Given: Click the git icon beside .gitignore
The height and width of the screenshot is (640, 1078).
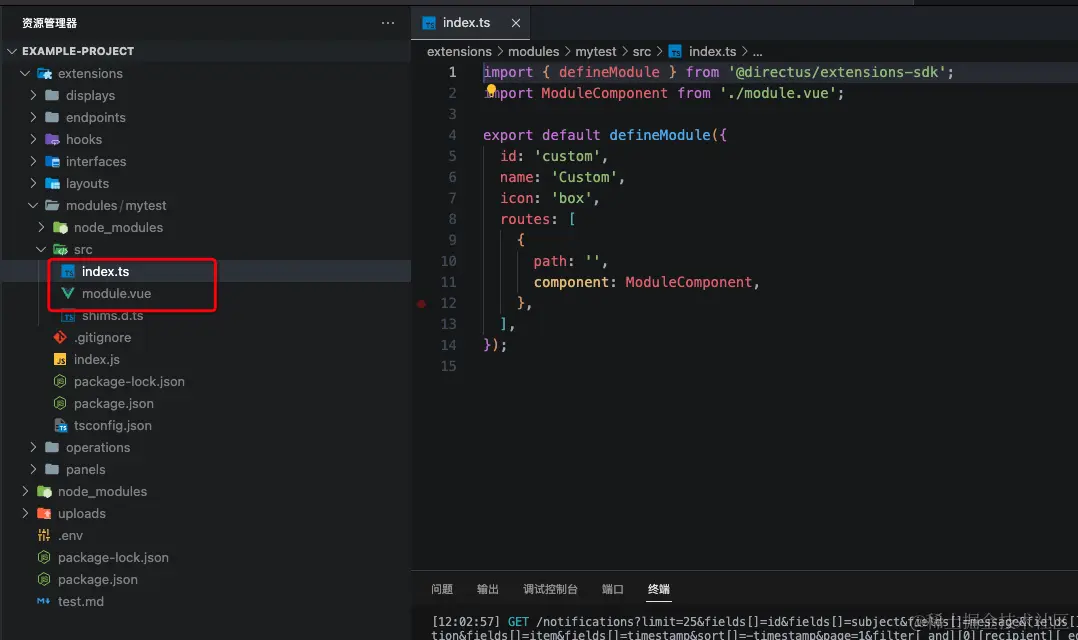Looking at the screenshot, I should point(60,338).
